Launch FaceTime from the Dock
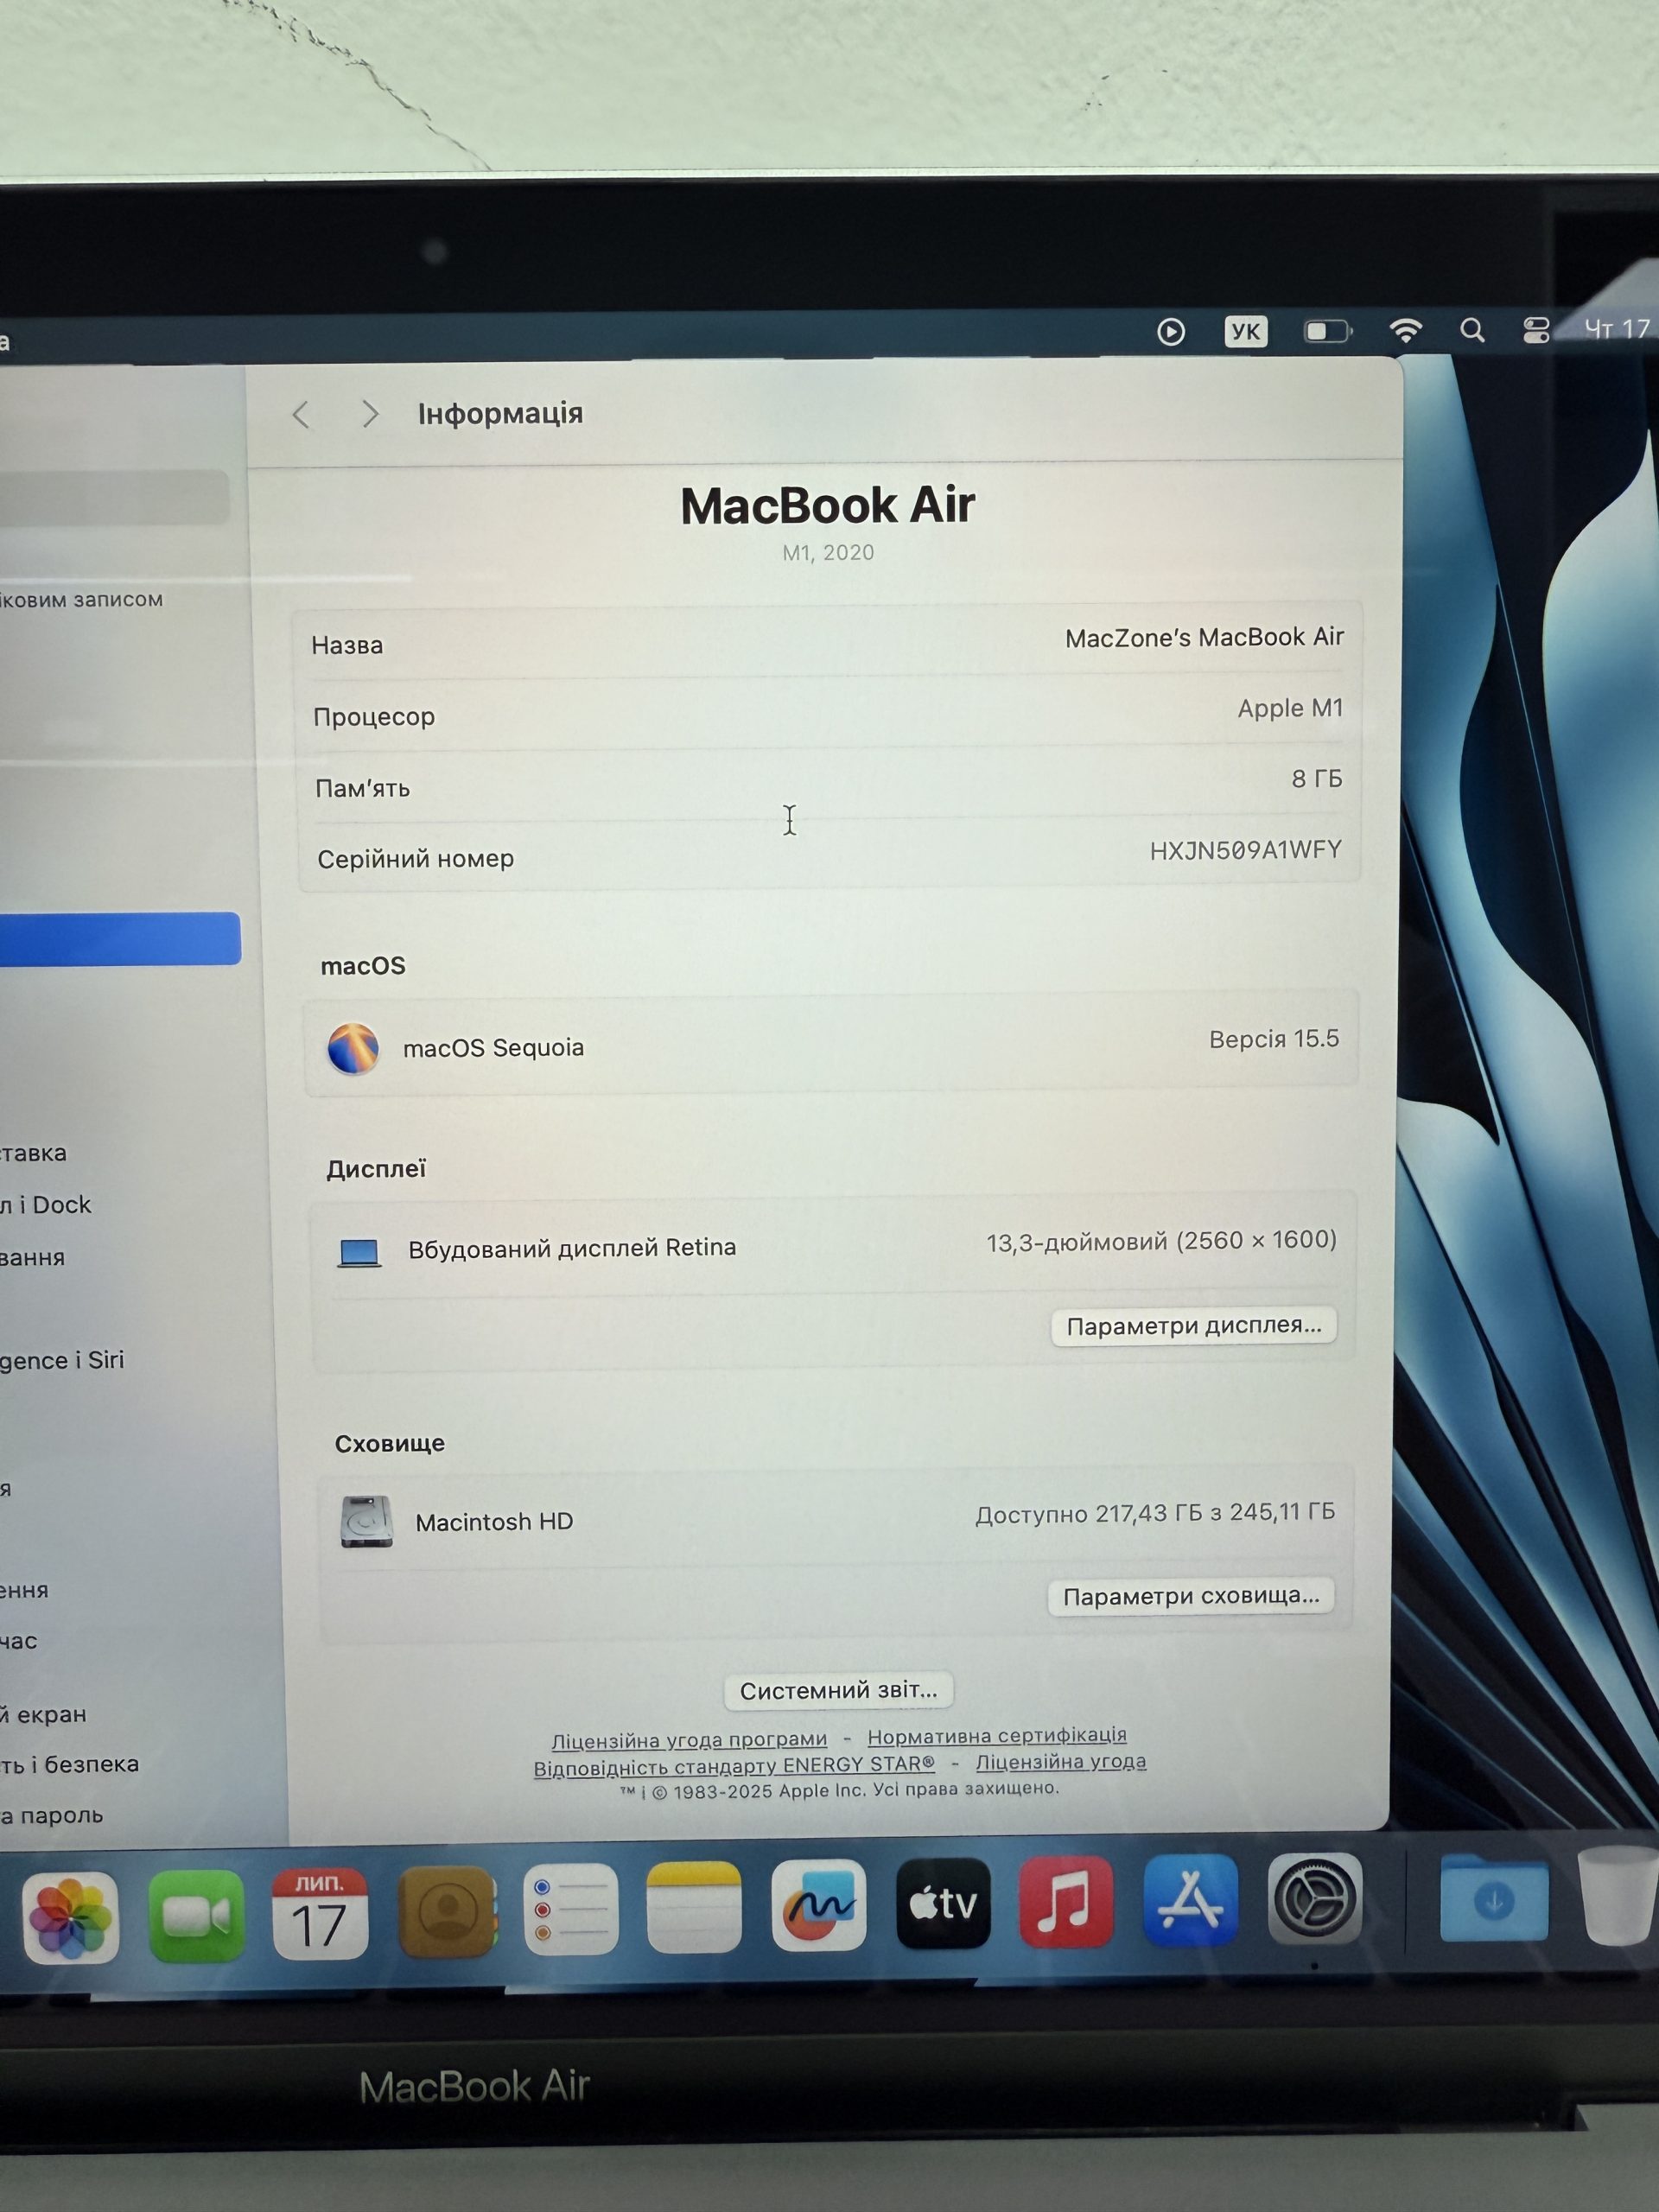 point(196,1914)
